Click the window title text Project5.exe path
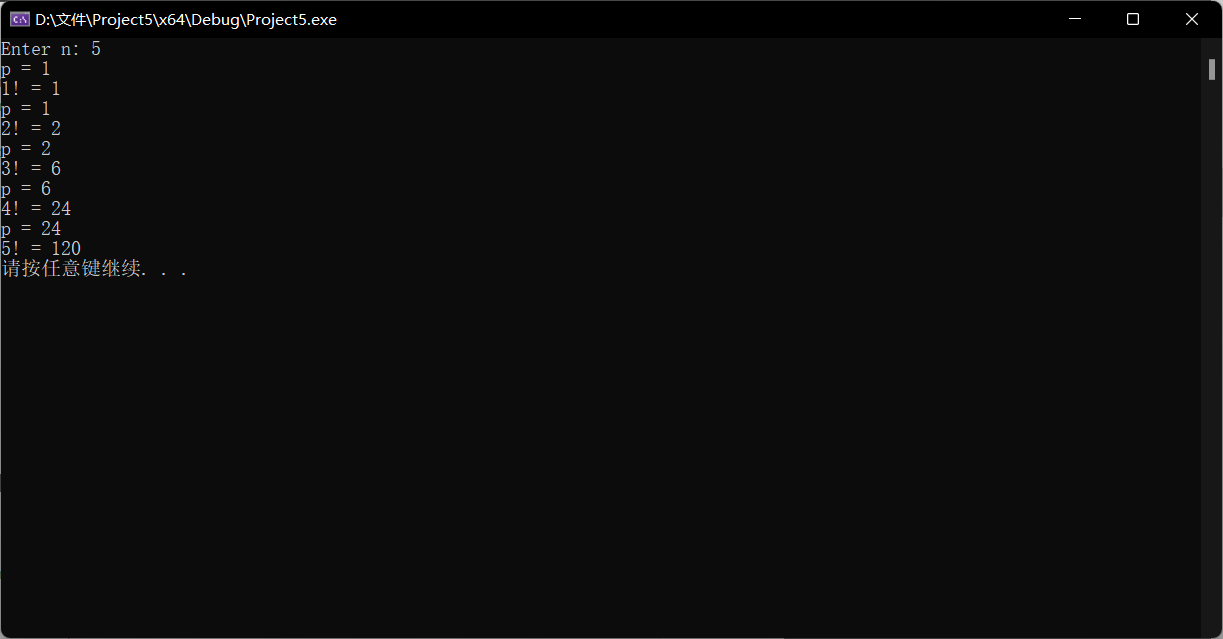Screen dimensions: 1223x639 click(x=186, y=20)
